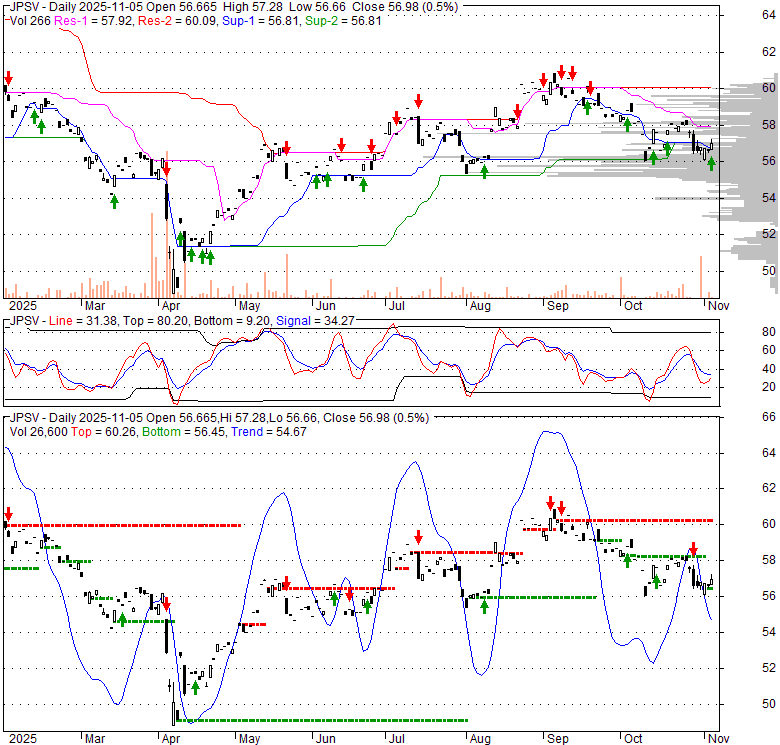Click the green up arrow in March on top price chart

(114, 200)
